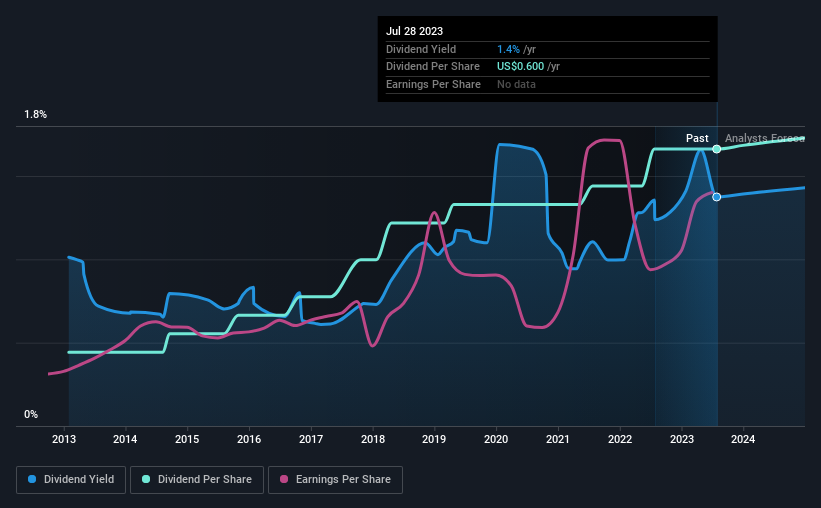
Task: Click the 2020 x-axis label
Action: 496,439
